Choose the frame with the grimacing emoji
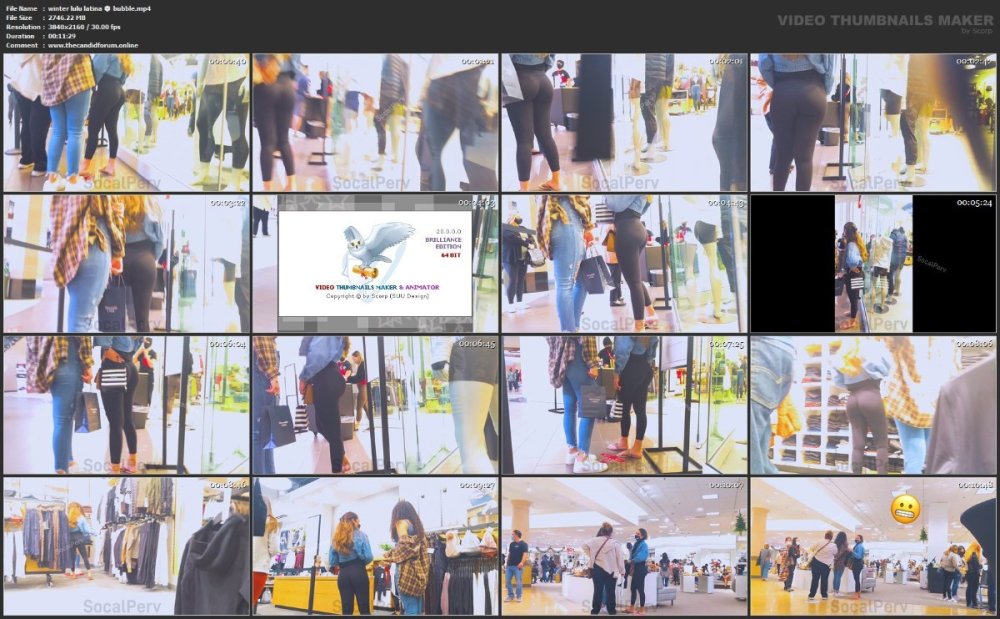 [x=873, y=547]
